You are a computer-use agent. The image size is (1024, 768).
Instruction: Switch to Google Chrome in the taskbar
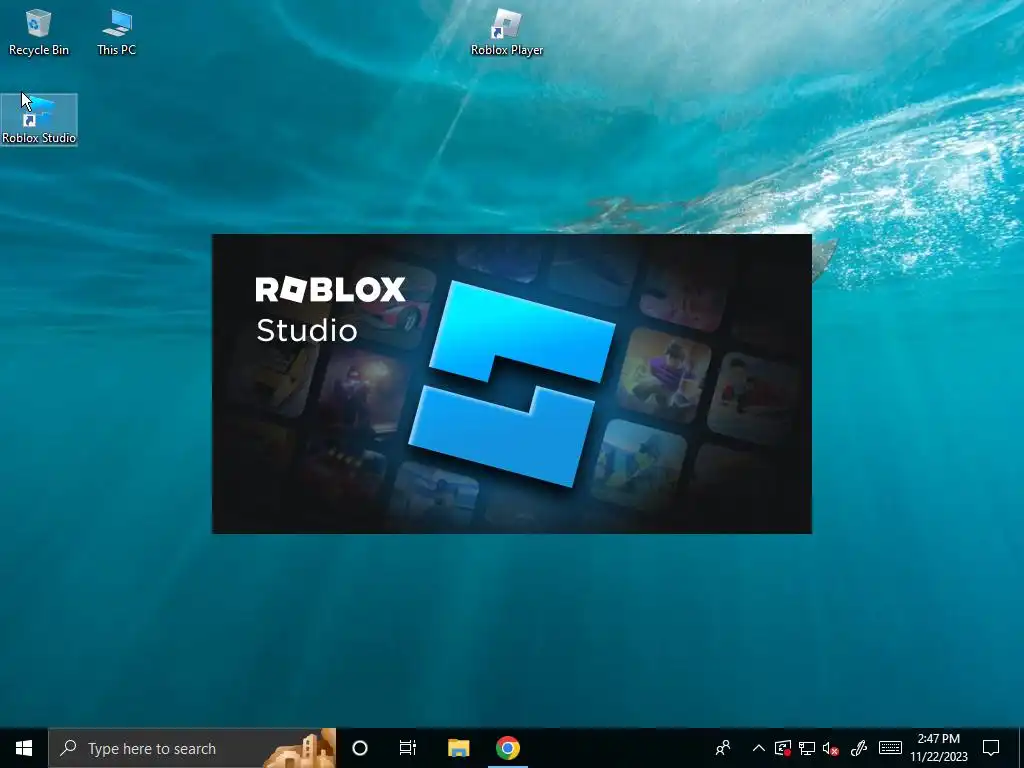coord(507,748)
